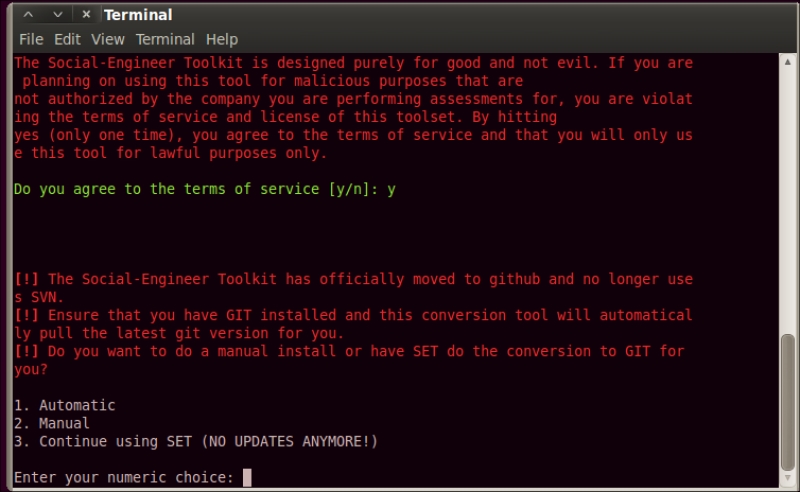This screenshot has height=492, width=800.
Task: Open the Terminal menu
Action: [x=165, y=39]
